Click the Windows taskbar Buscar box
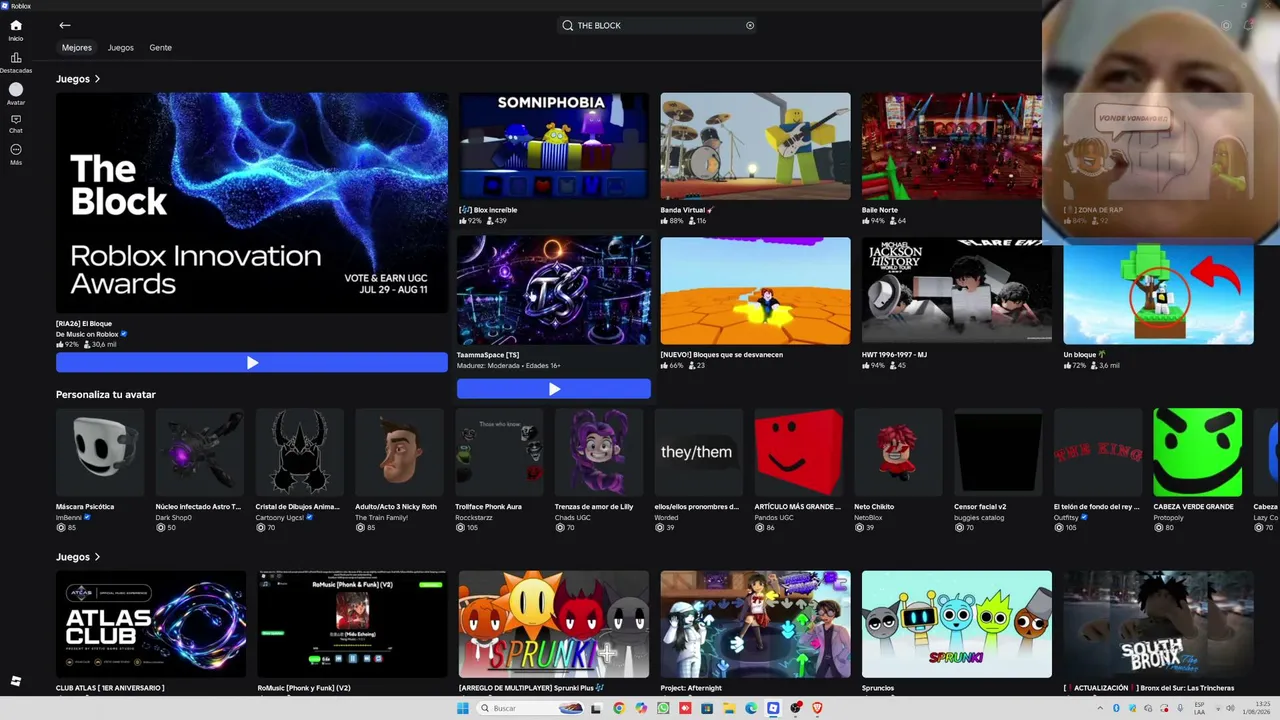The height and width of the screenshot is (720, 1280). (x=530, y=708)
